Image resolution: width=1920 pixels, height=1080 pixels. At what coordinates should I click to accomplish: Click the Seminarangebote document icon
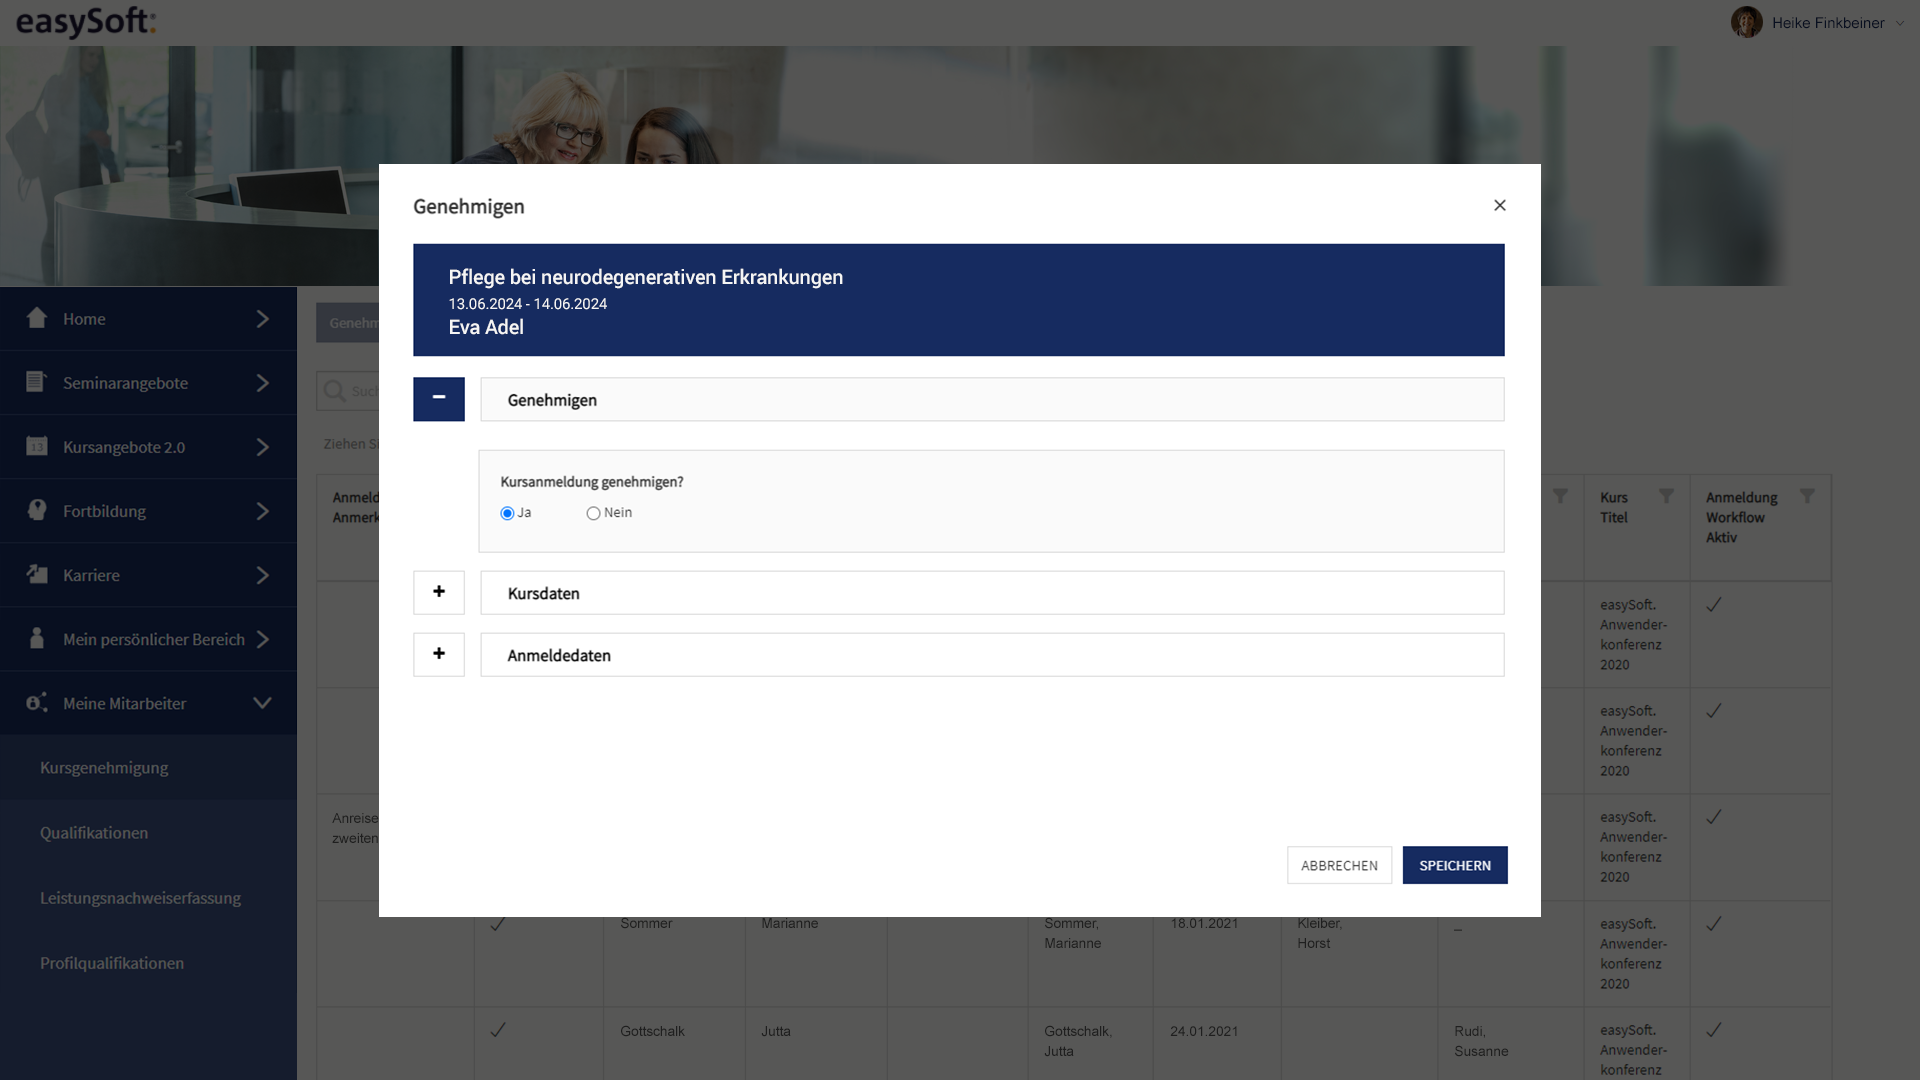tap(36, 382)
